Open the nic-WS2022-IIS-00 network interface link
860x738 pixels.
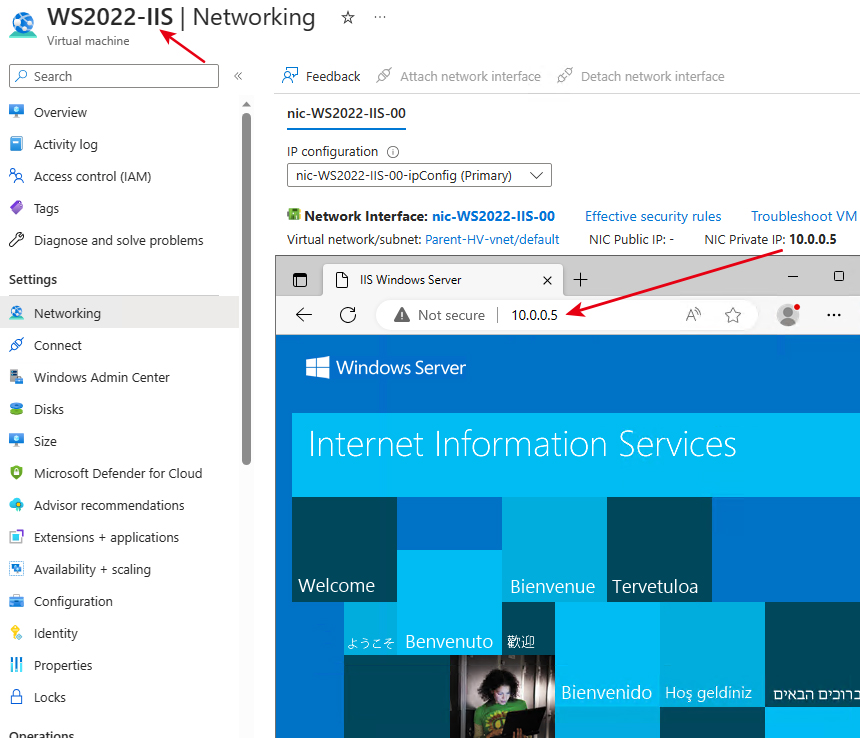493,217
